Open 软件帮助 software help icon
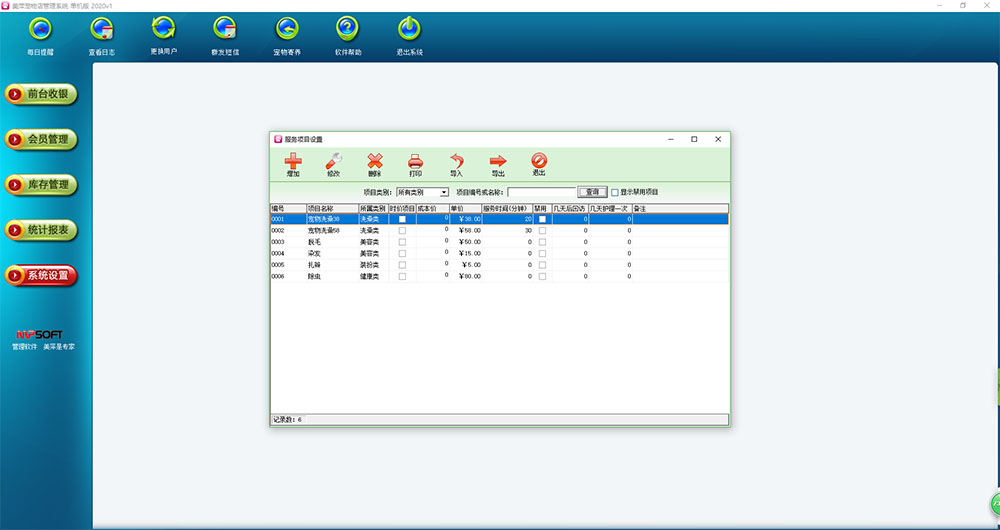 pyautogui.click(x=347, y=30)
